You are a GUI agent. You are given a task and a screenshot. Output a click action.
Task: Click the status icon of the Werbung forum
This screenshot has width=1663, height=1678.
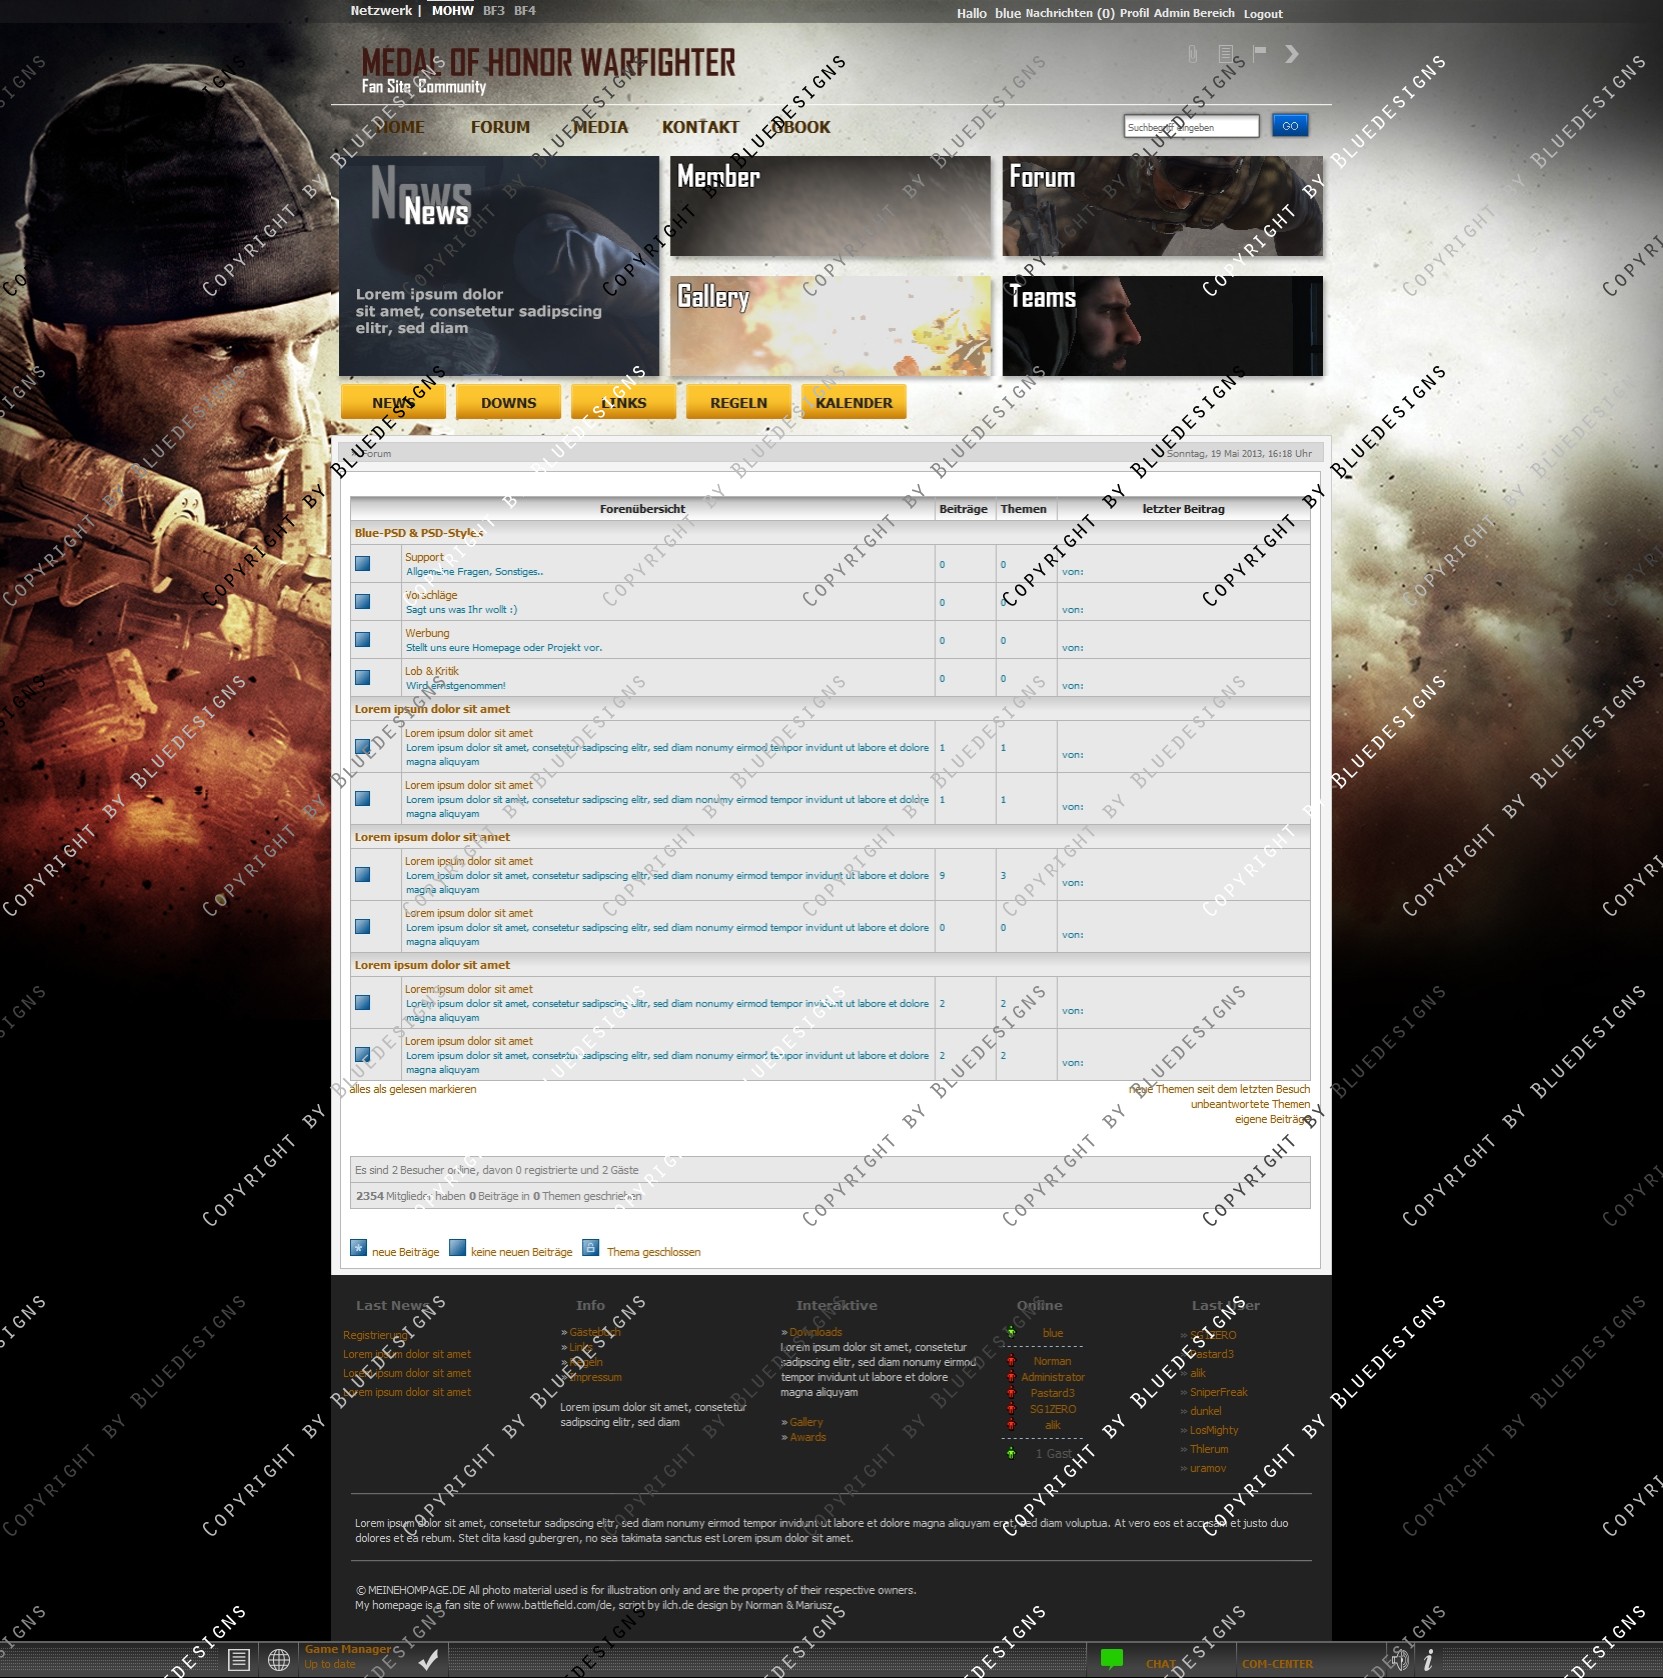[362, 640]
